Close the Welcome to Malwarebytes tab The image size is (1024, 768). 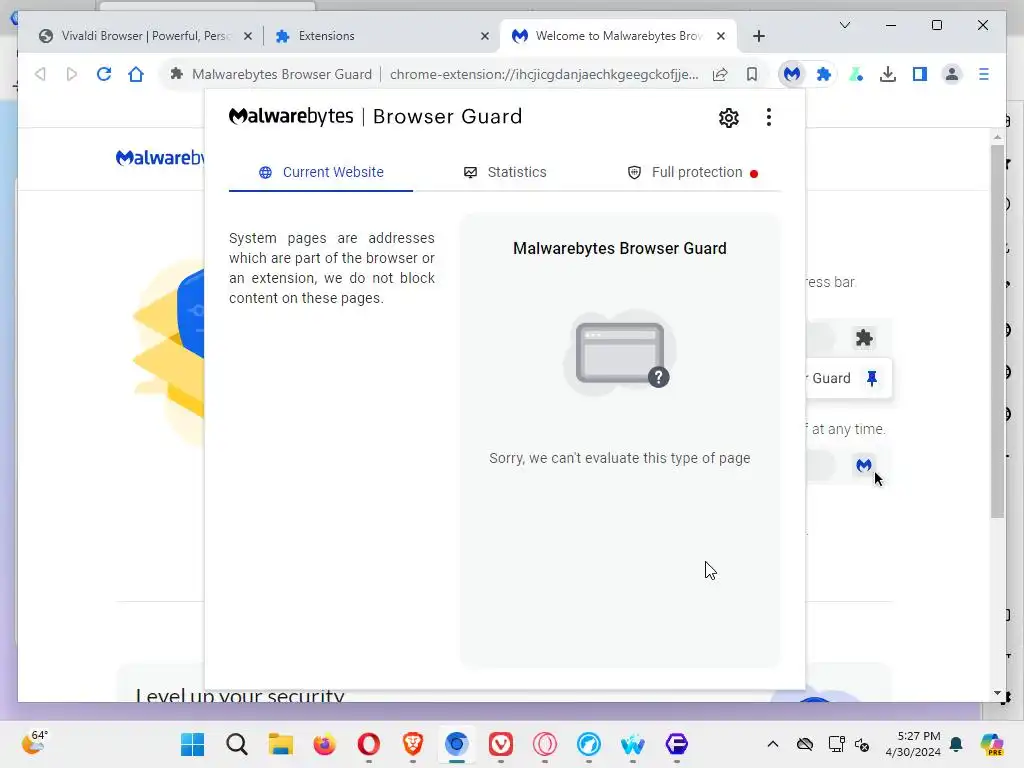click(x=721, y=37)
